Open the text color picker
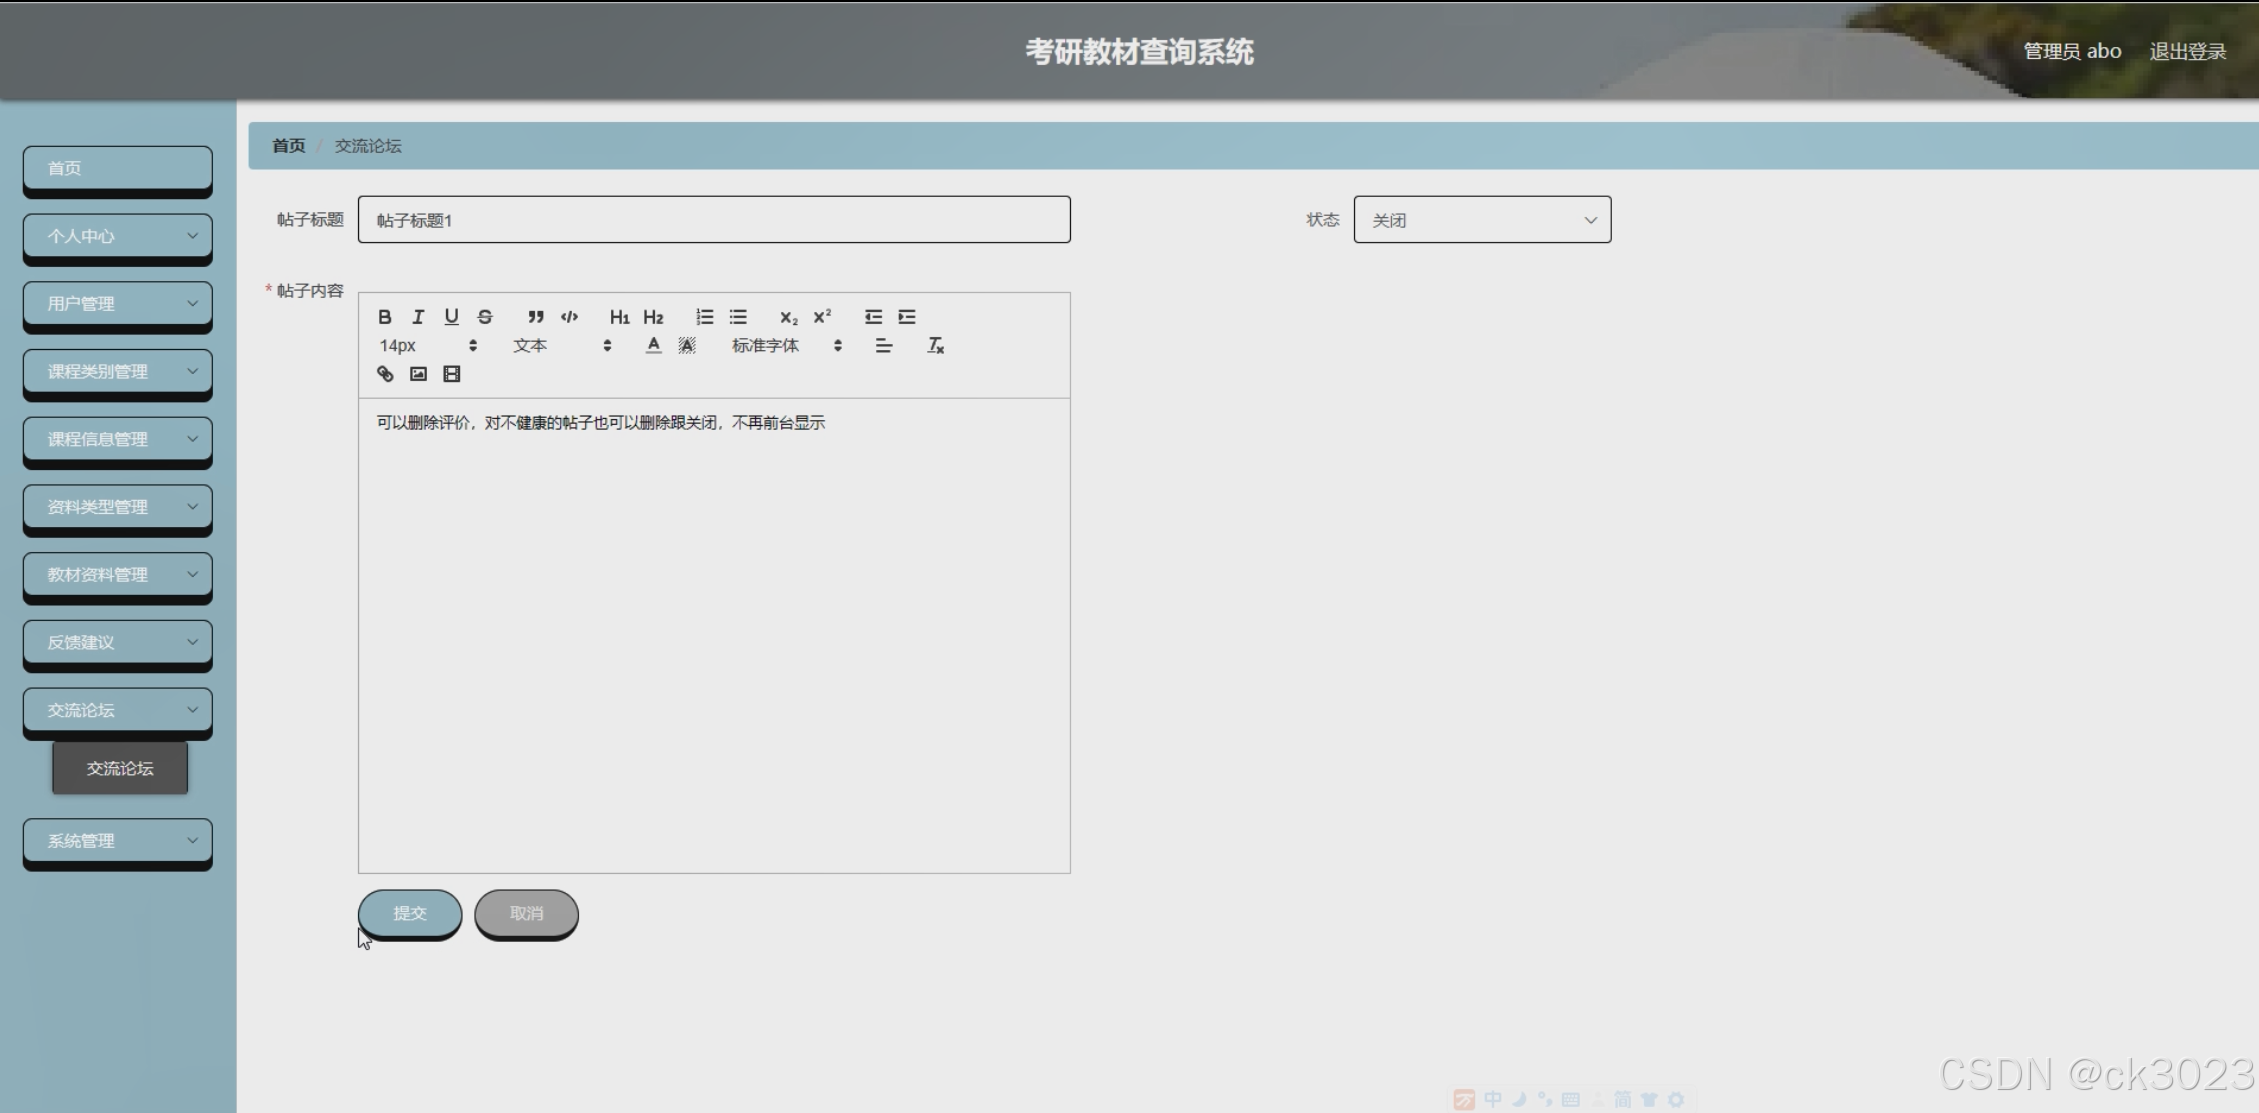Screen dimensions: 2259x1113 [x=653, y=346]
